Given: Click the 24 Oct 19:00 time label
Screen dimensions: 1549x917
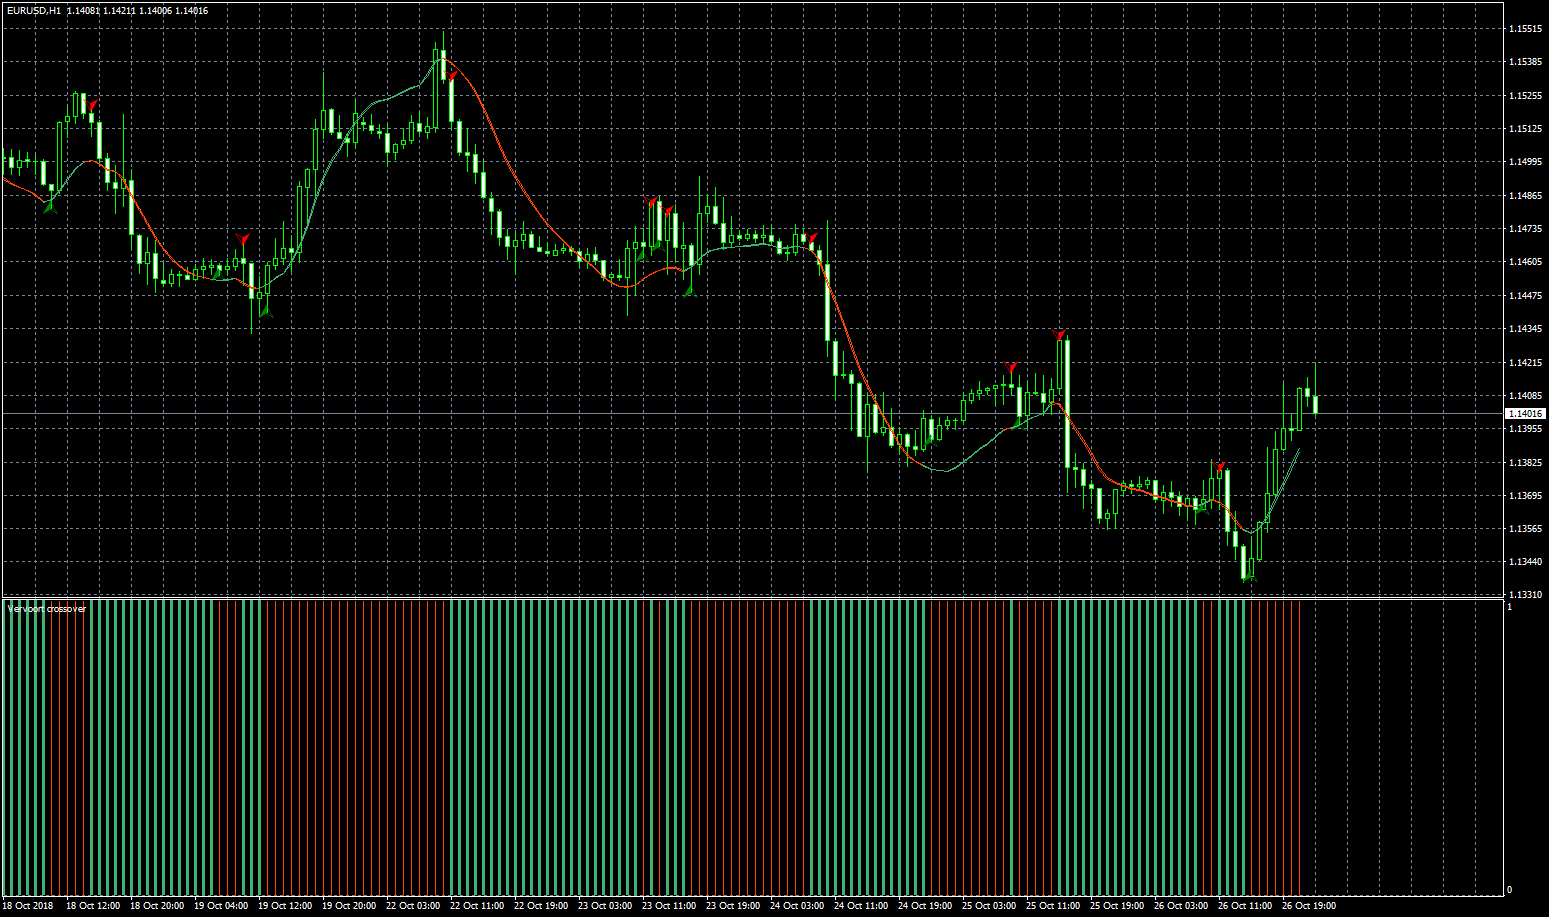Looking at the screenshot, I should coord(925,906).
